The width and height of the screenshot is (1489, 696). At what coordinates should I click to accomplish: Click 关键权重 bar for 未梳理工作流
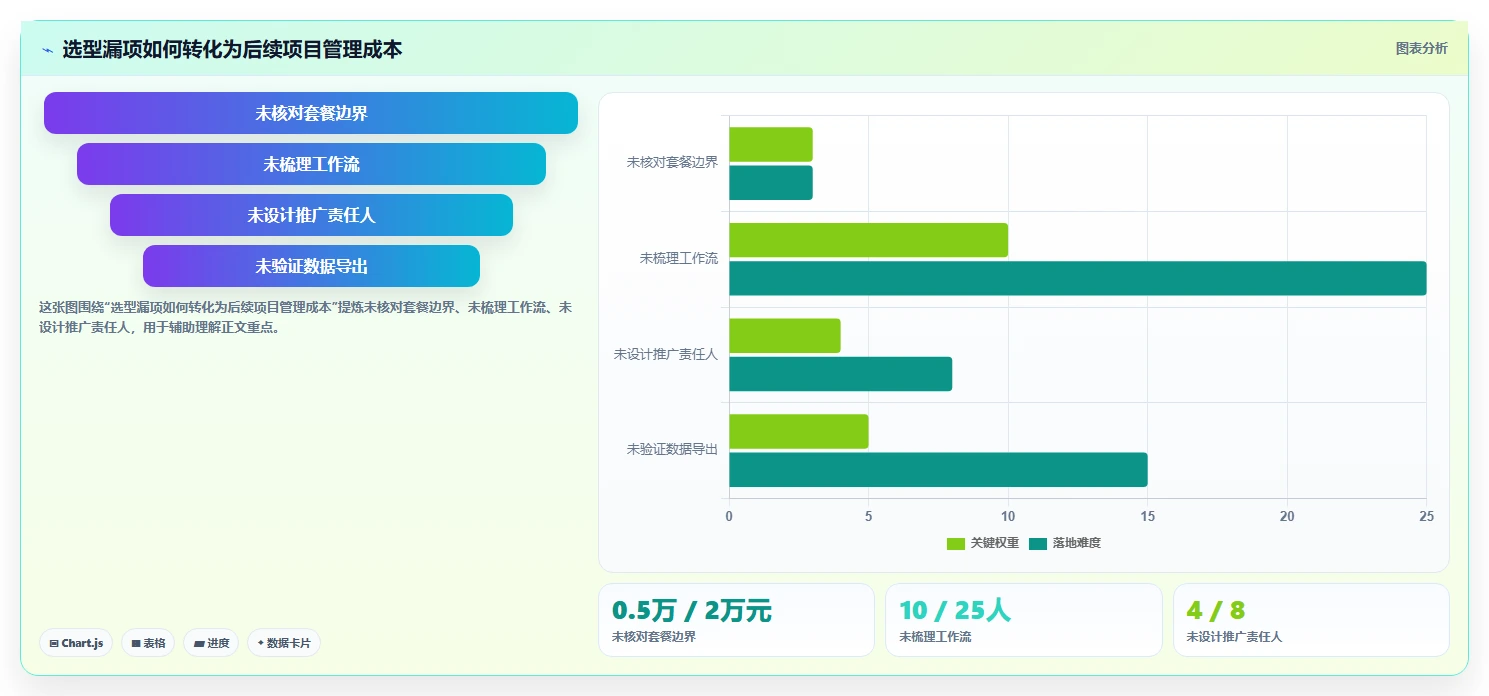tap(868, 240)
